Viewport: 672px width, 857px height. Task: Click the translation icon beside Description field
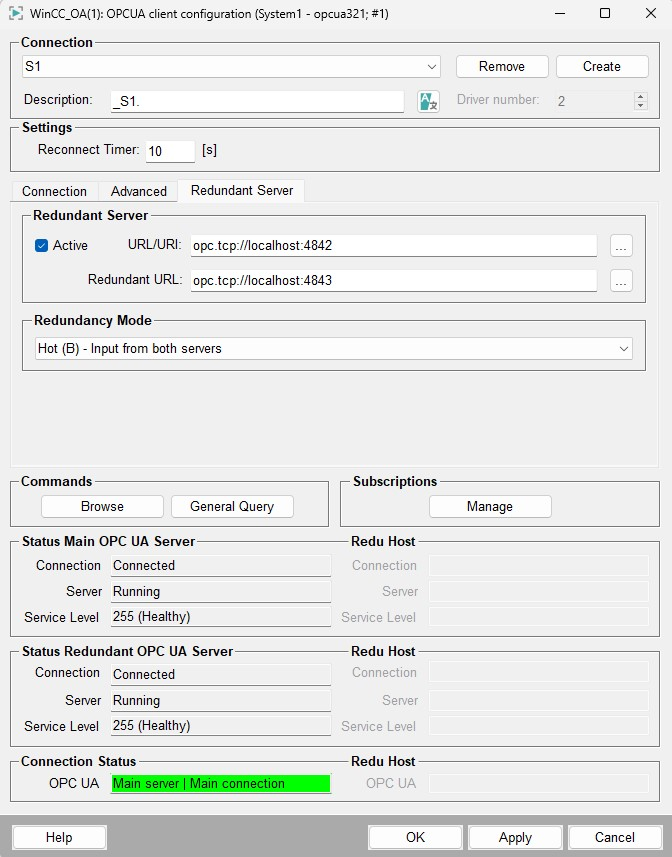click(x=428, y=101)
